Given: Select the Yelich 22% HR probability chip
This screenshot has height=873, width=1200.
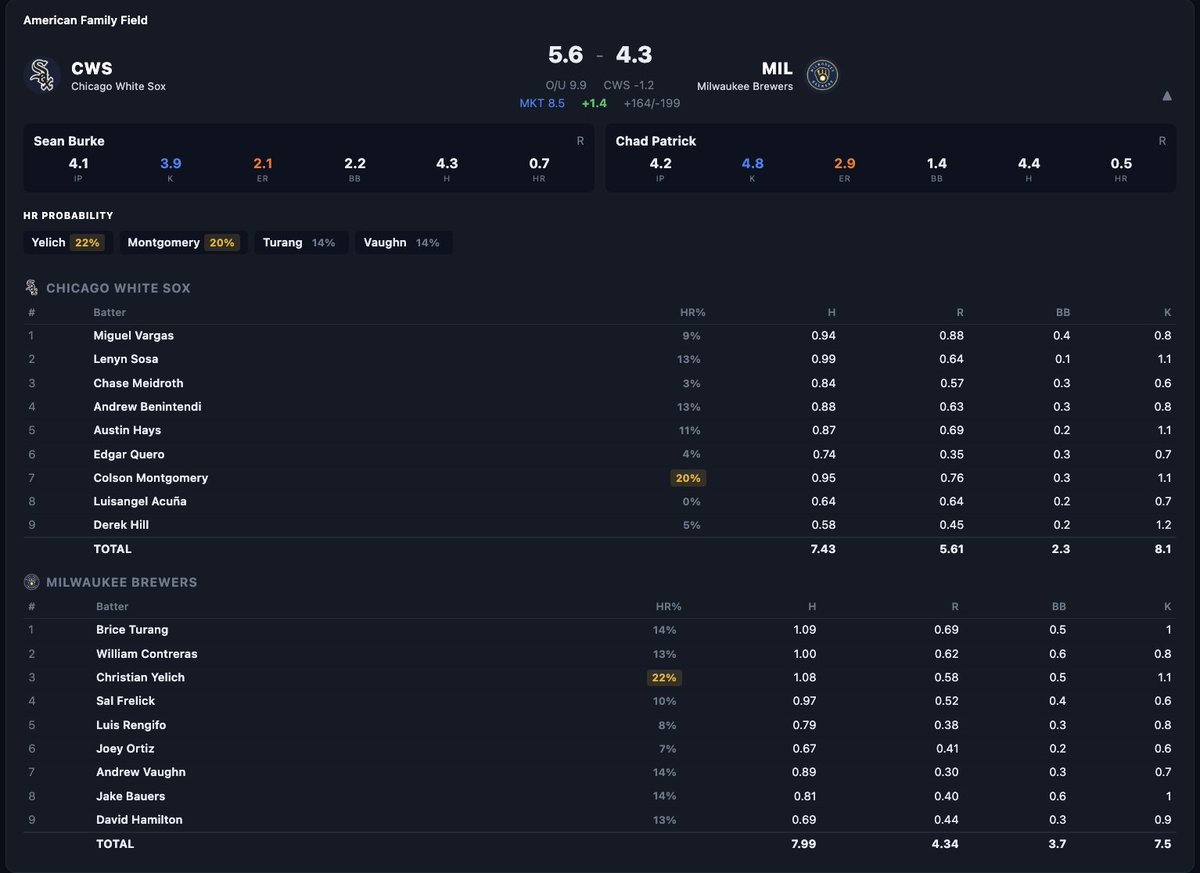Looking at the screenshot, I should [68, 243].
